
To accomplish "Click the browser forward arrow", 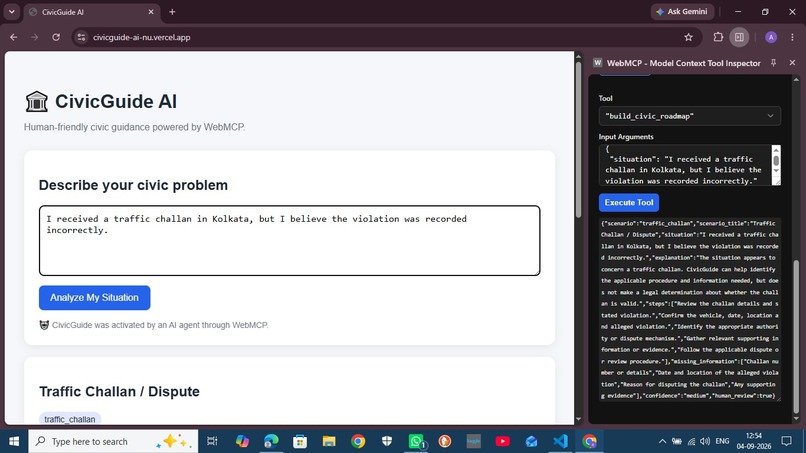I will click(x=34, y=37).
